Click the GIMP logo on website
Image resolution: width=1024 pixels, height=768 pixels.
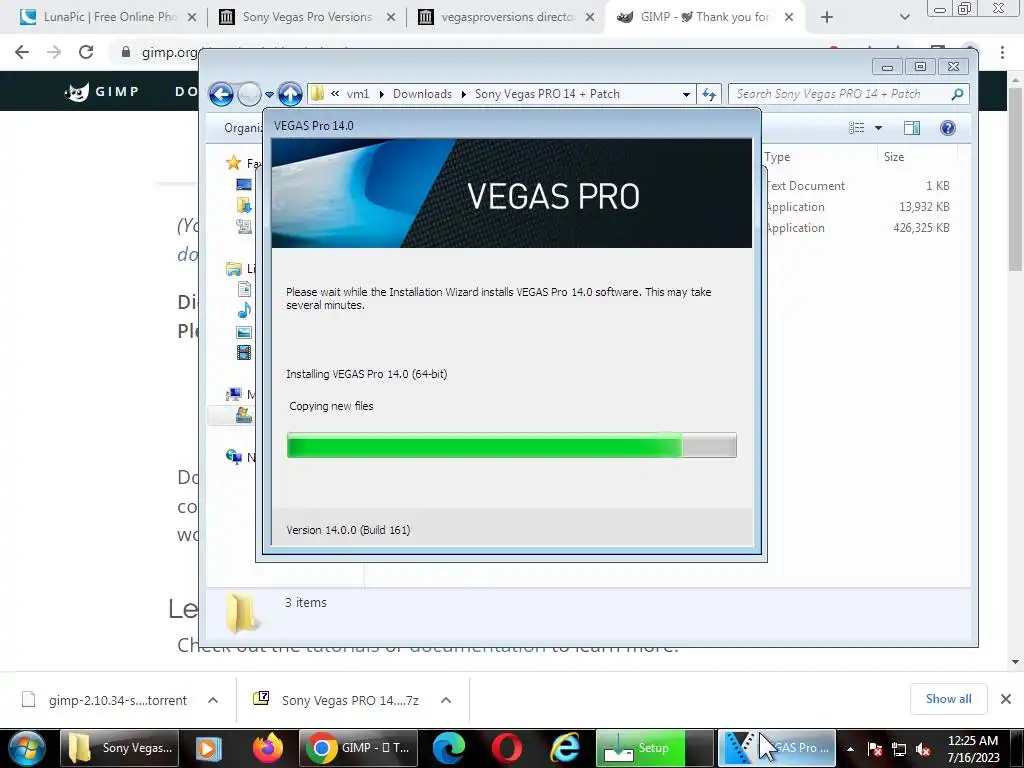(102, 91)
